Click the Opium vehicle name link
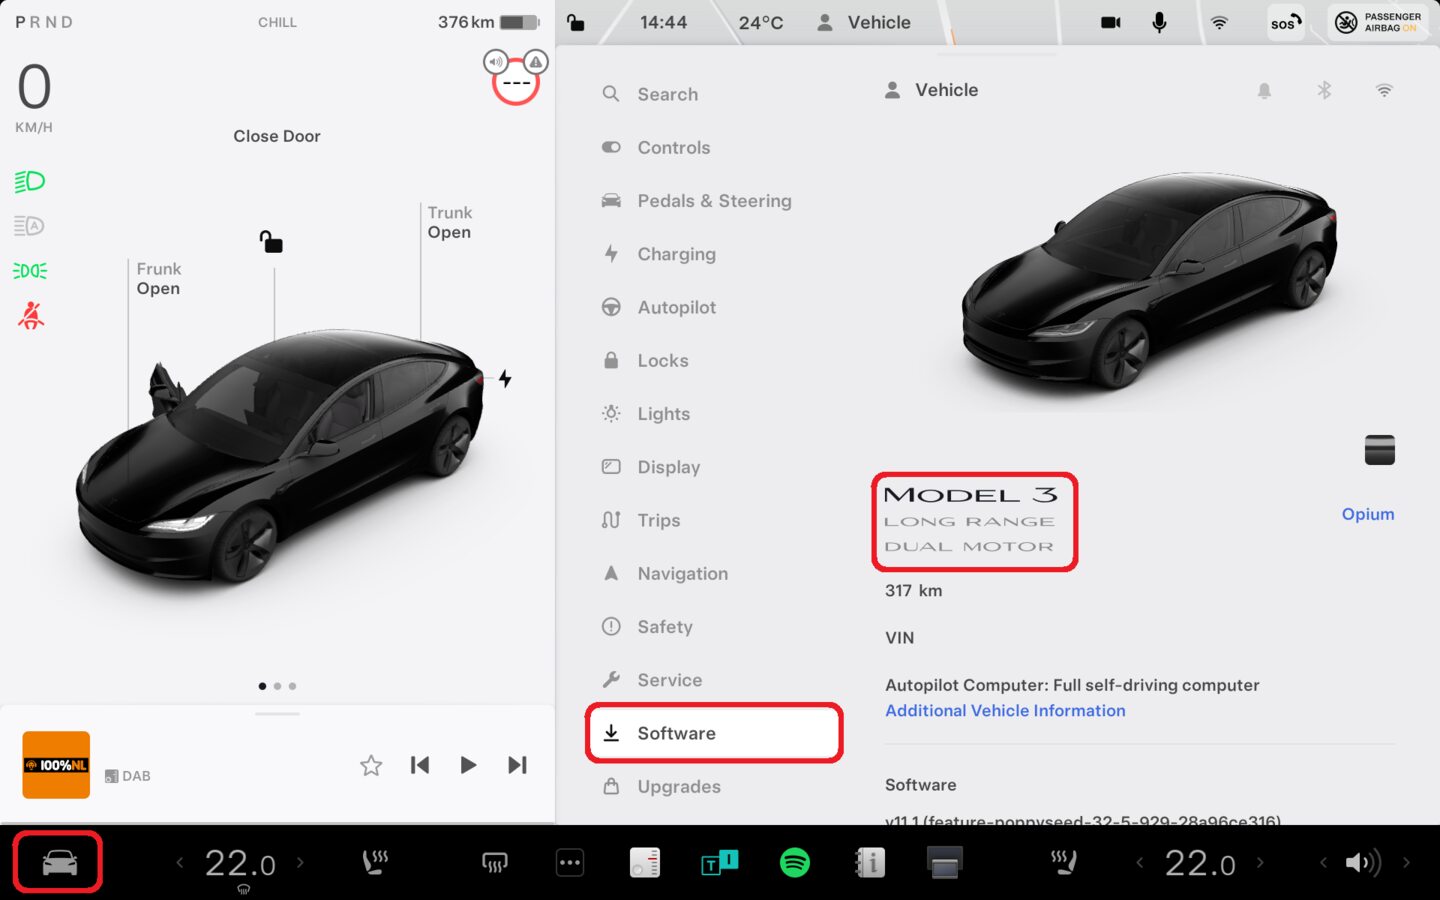 pos(1367,514)
